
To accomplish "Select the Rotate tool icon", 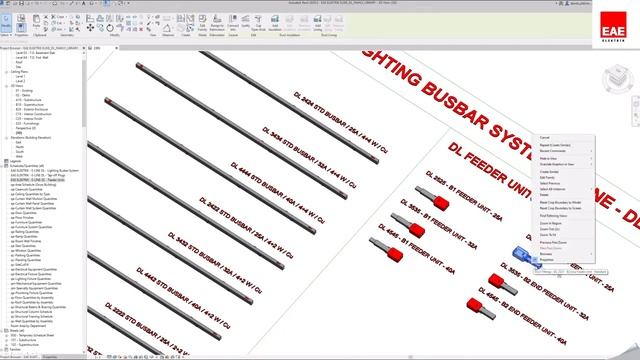I will pyautogui.click(x=110, y=28).
